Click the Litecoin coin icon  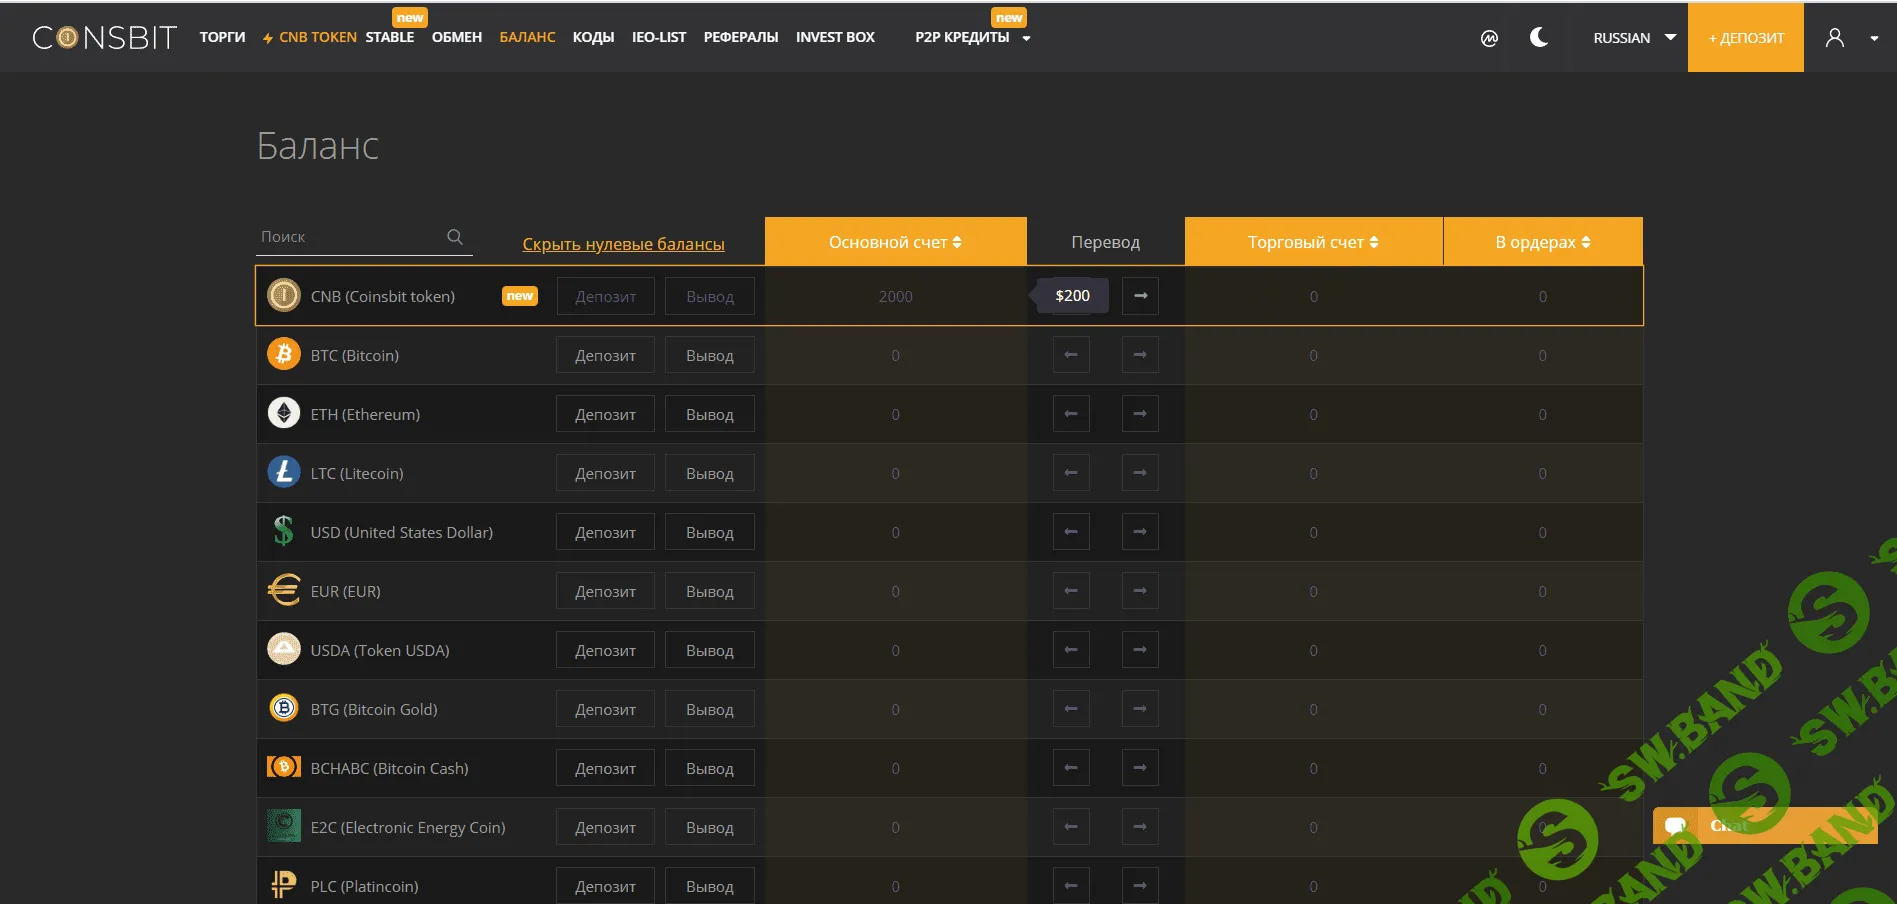point(284,472)
